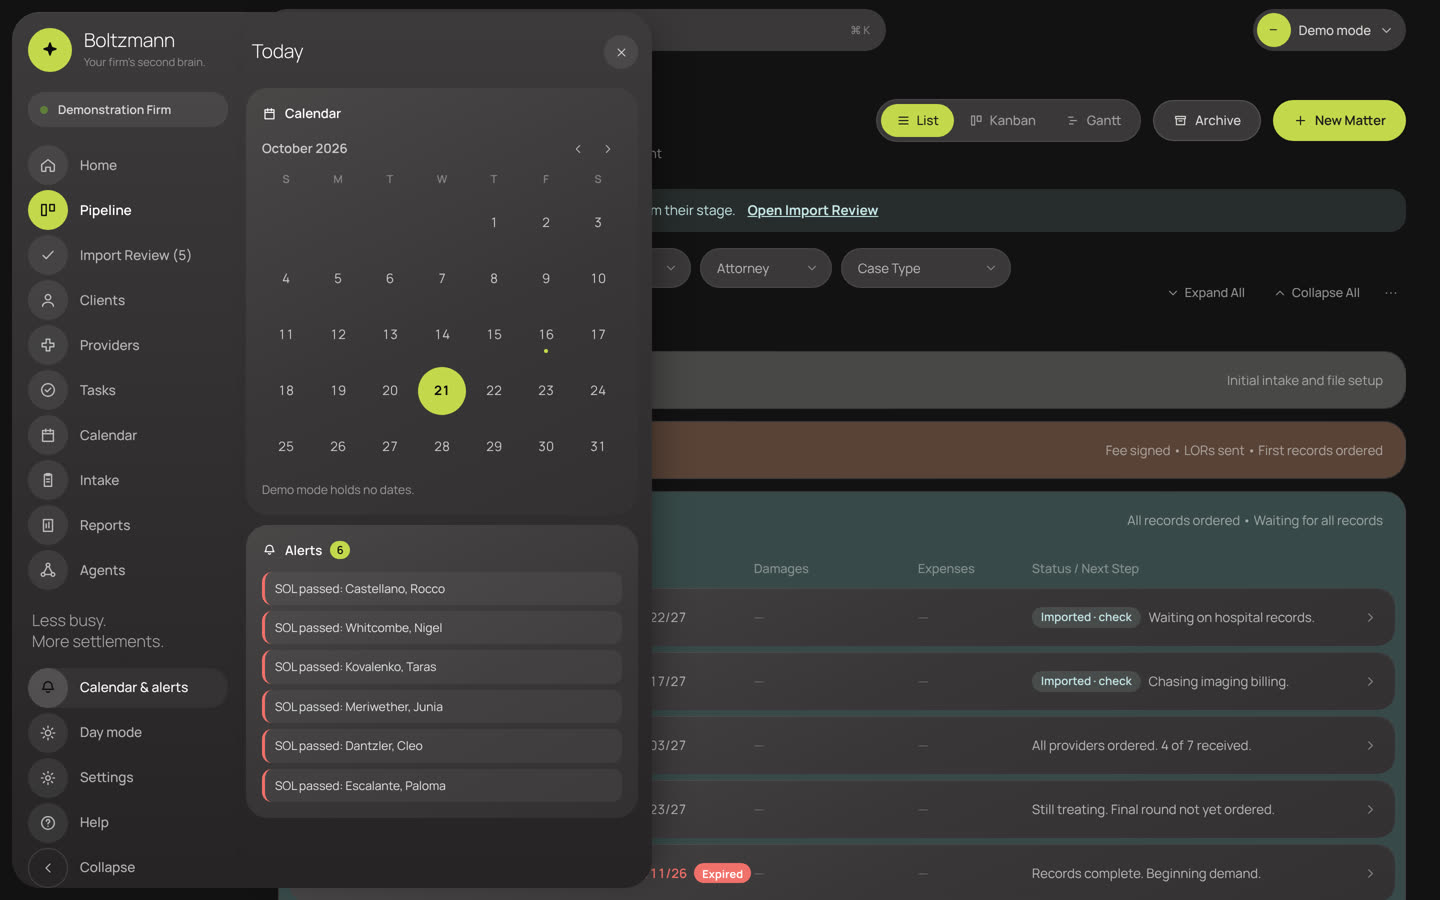
Task: Open the Settings gear icon
Action: coord(48,777)
